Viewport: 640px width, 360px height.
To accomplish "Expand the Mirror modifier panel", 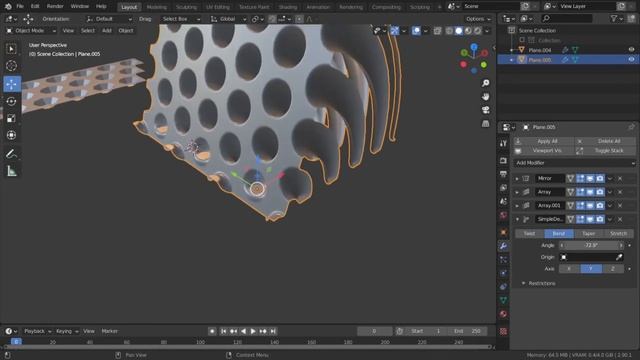I will [x=517, y=178].
